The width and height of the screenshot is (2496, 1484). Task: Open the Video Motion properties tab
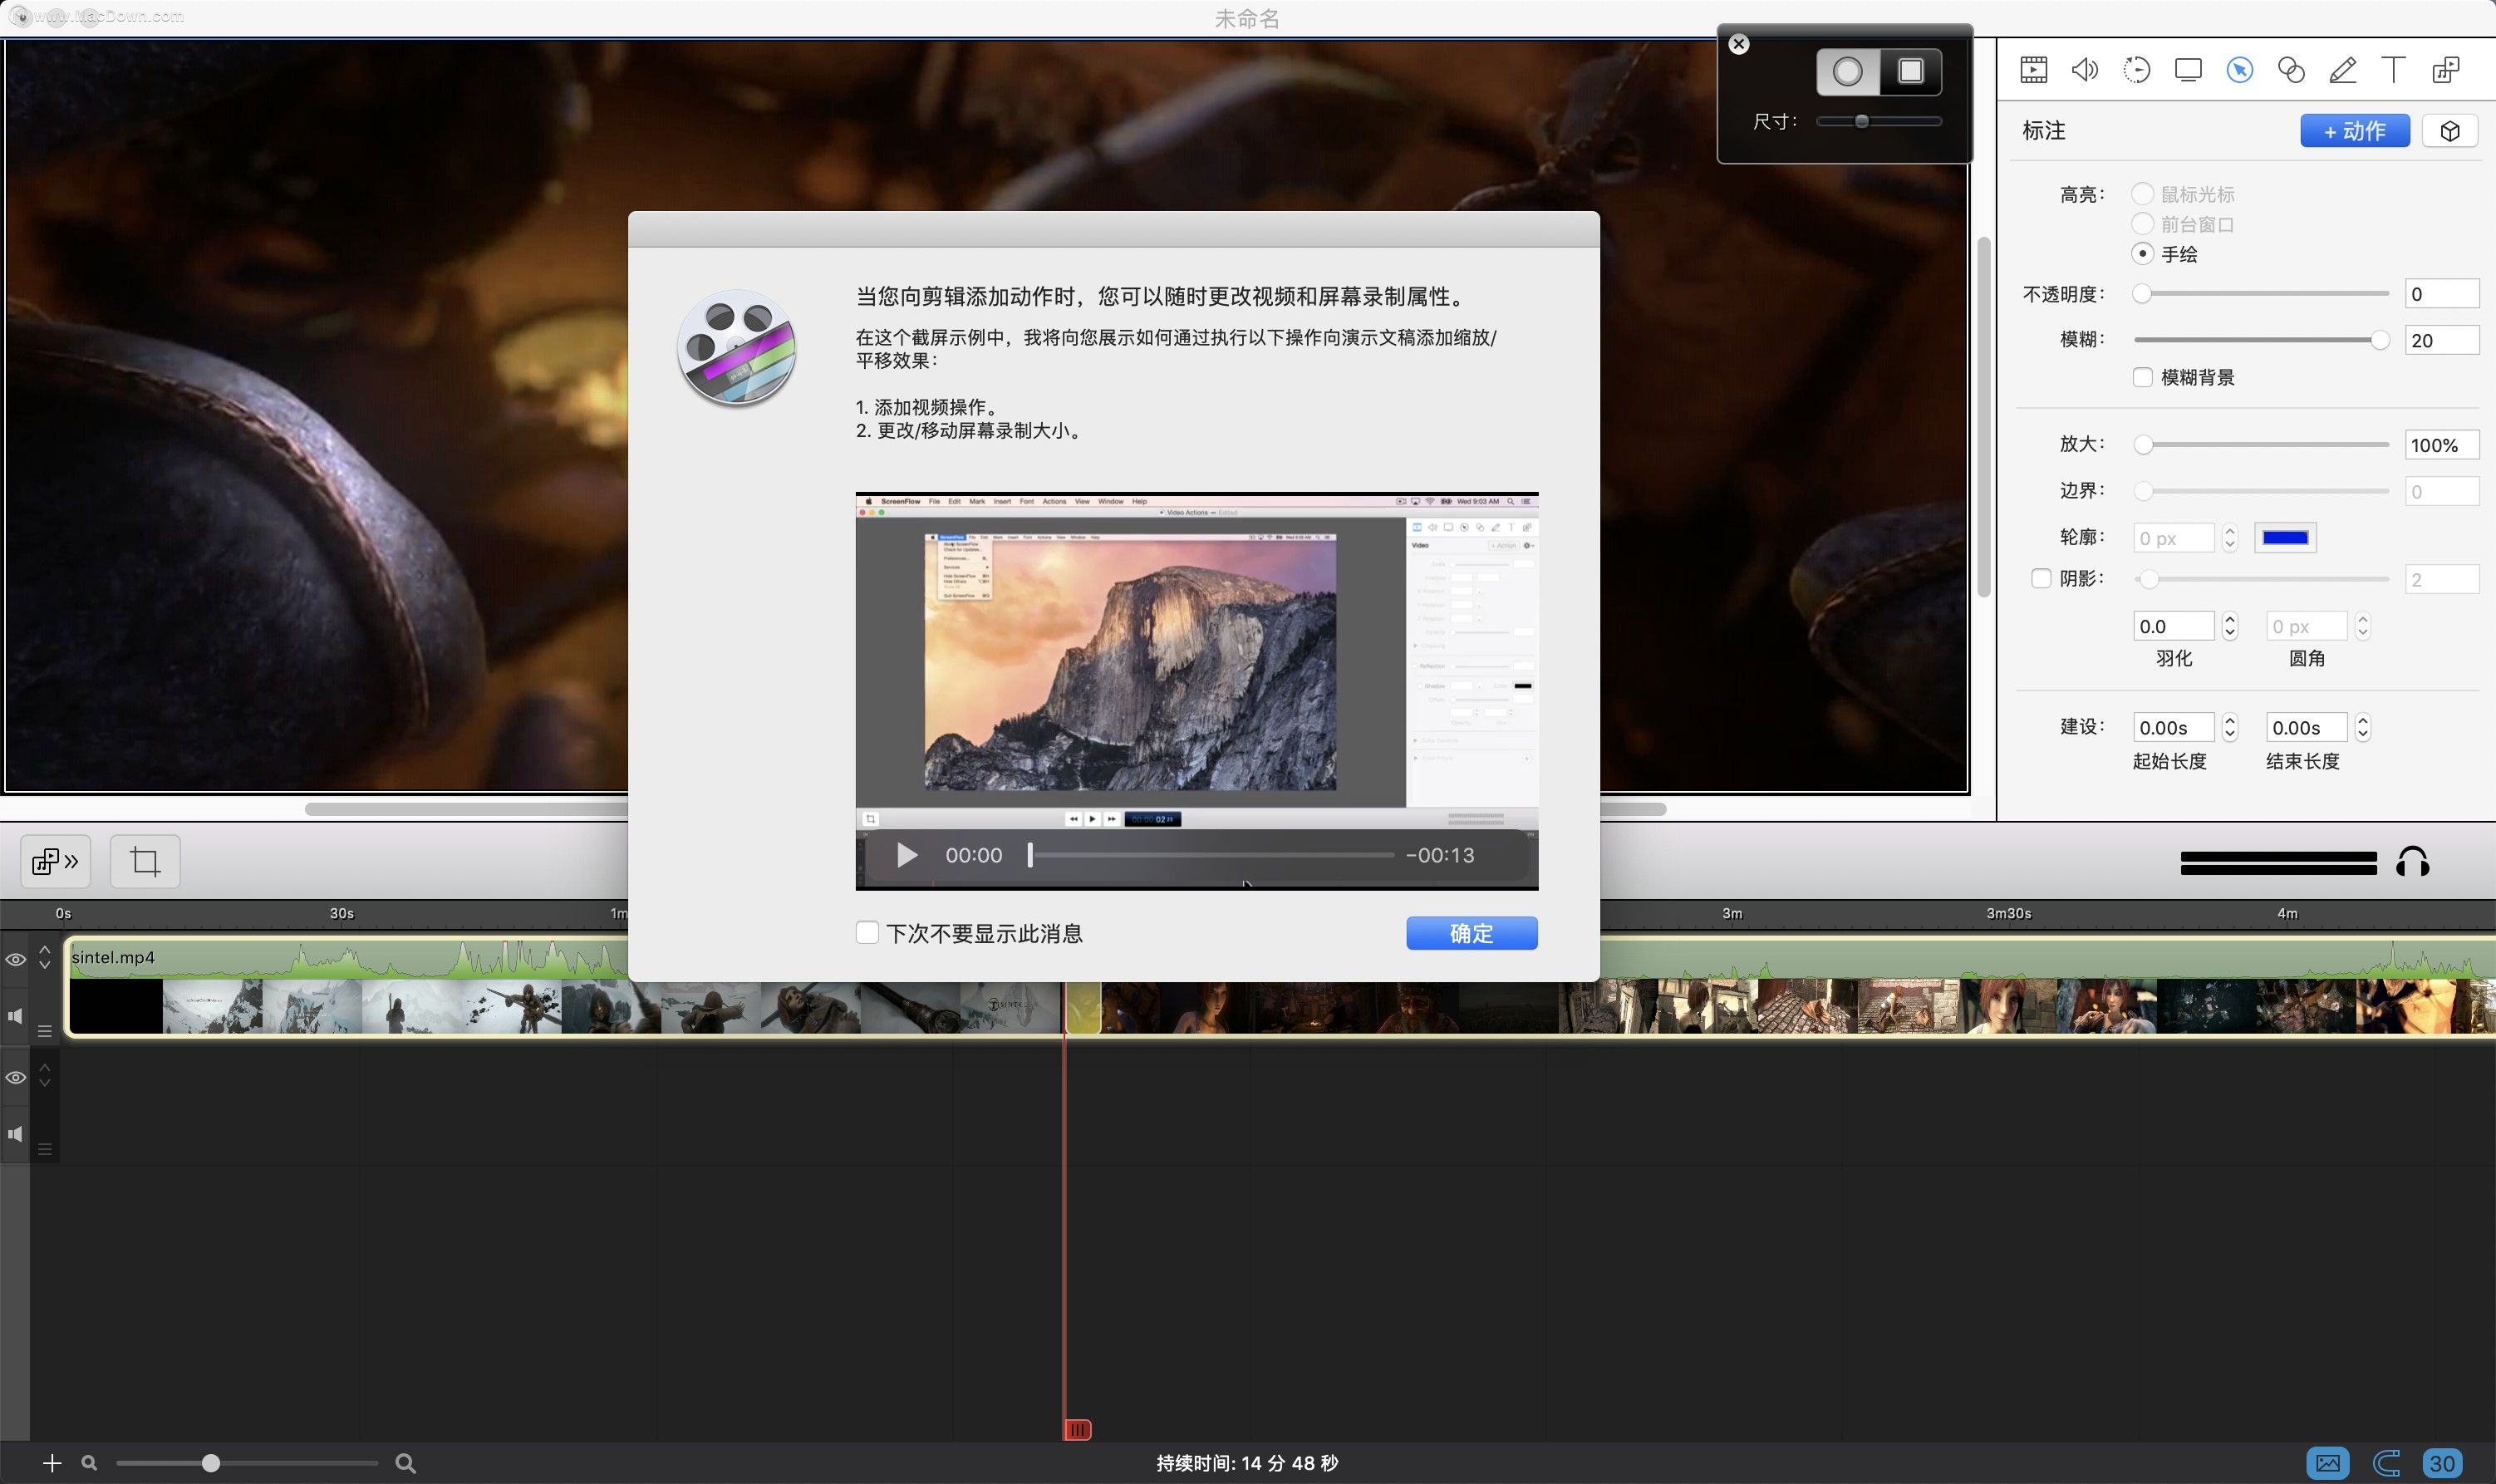click(x=2137, y=70)
